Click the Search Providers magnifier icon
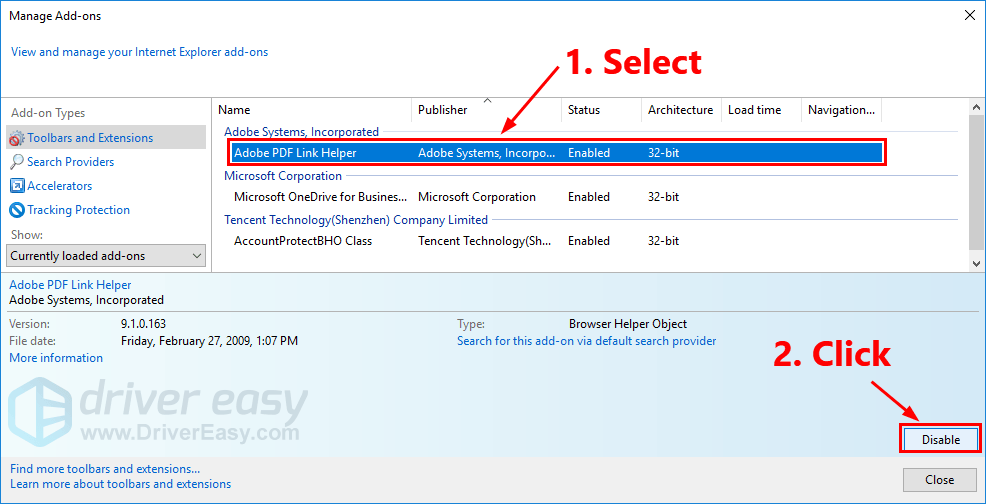The width and height of the screenshot is (986, 504). [17, 162]
